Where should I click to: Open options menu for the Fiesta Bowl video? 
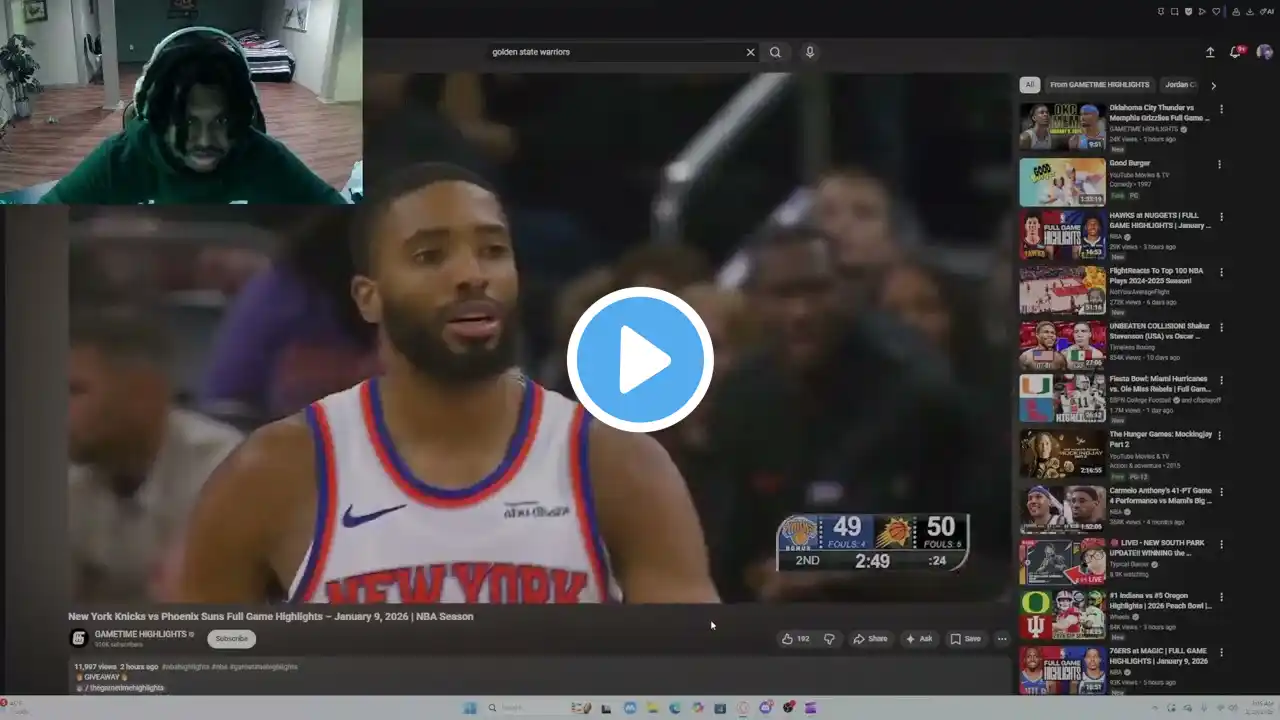(x=1220, y=381)
